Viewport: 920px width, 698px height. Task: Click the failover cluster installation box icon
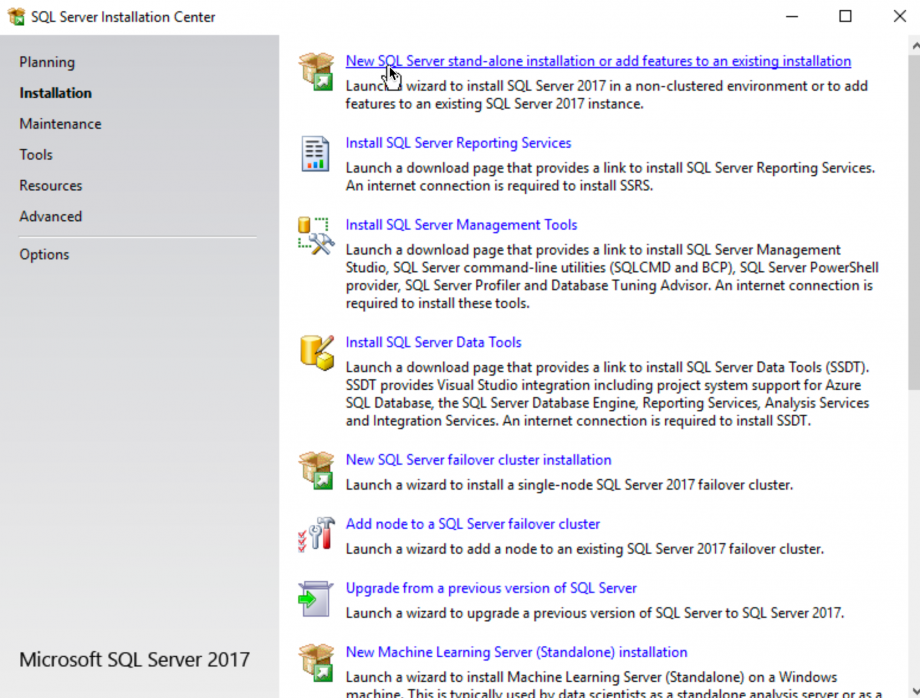point(315,470)
